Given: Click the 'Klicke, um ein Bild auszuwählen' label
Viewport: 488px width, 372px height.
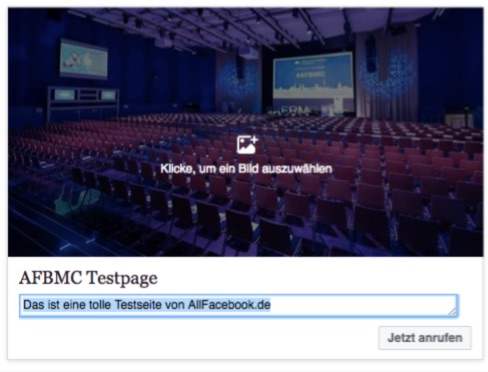Looking at the screenshot, I should (x=246, y=169).
